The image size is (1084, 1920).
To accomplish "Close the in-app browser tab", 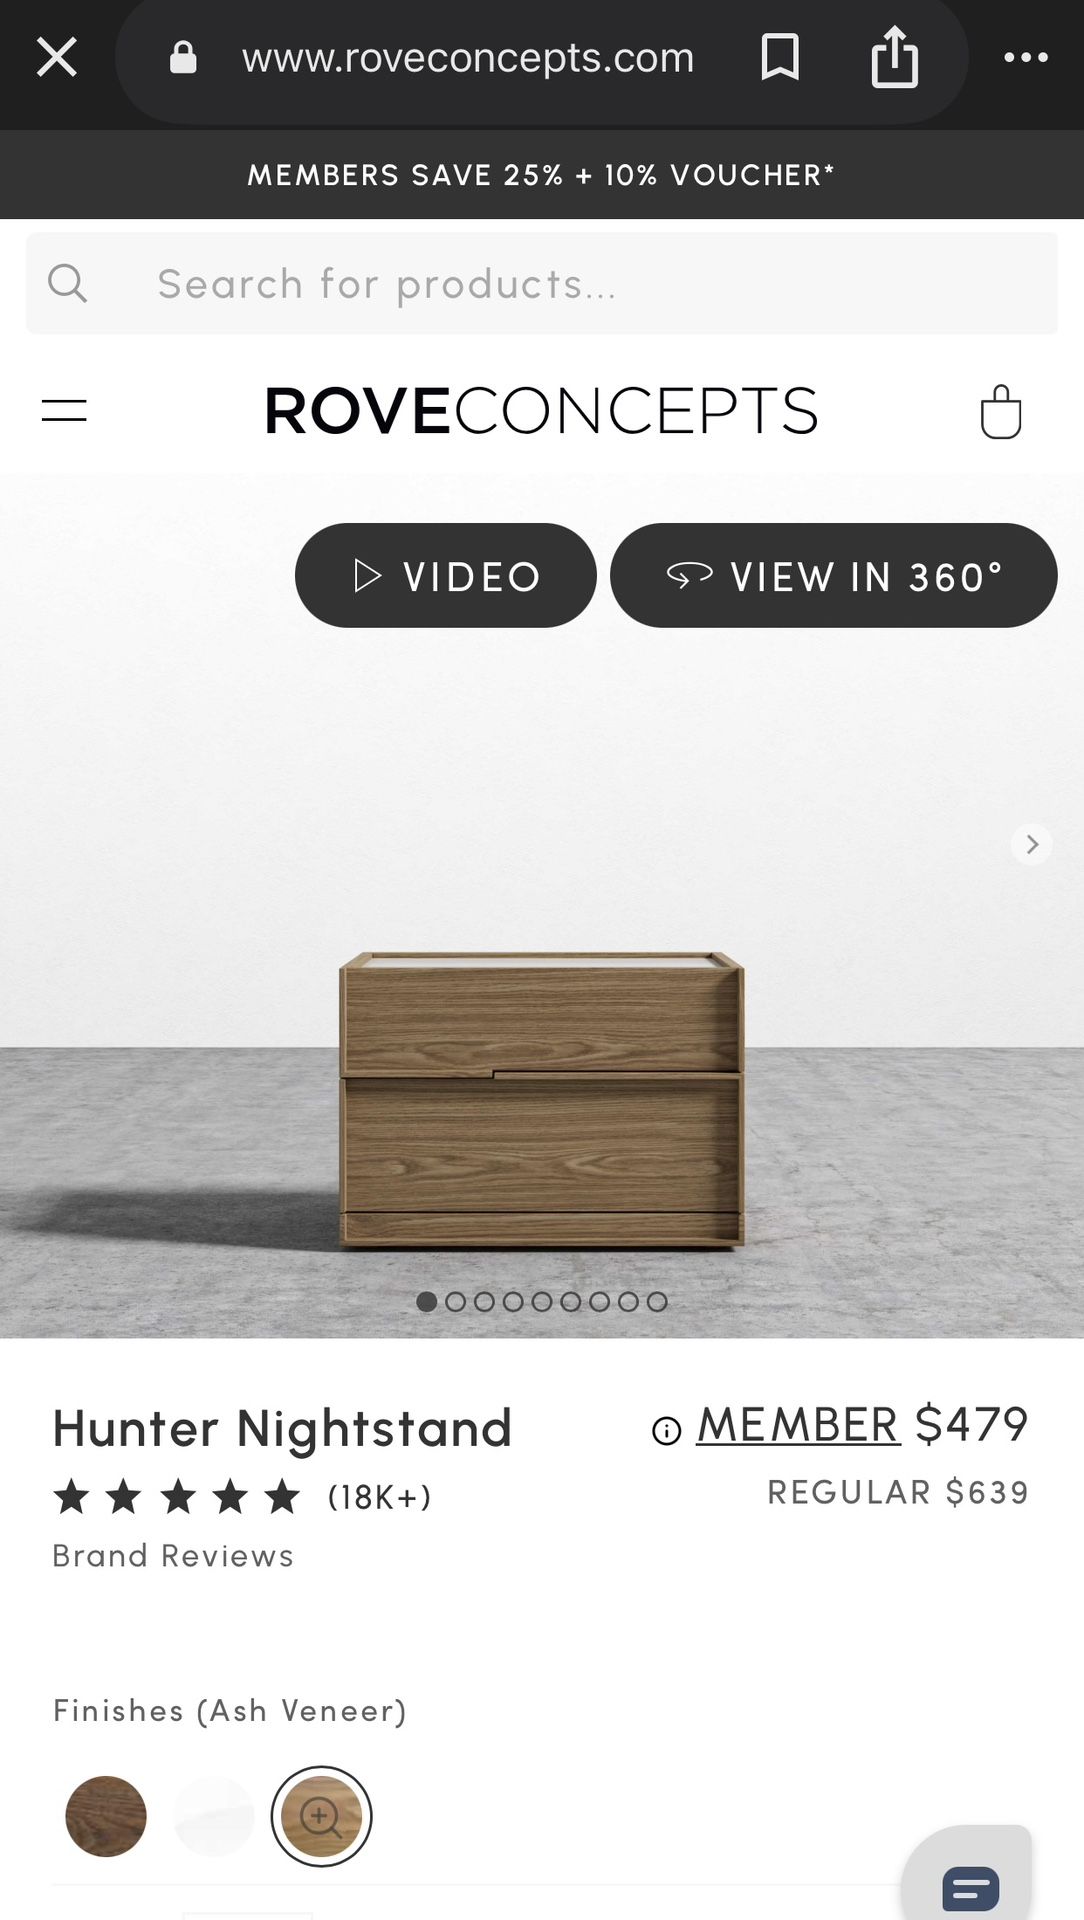I will (57, 57).
